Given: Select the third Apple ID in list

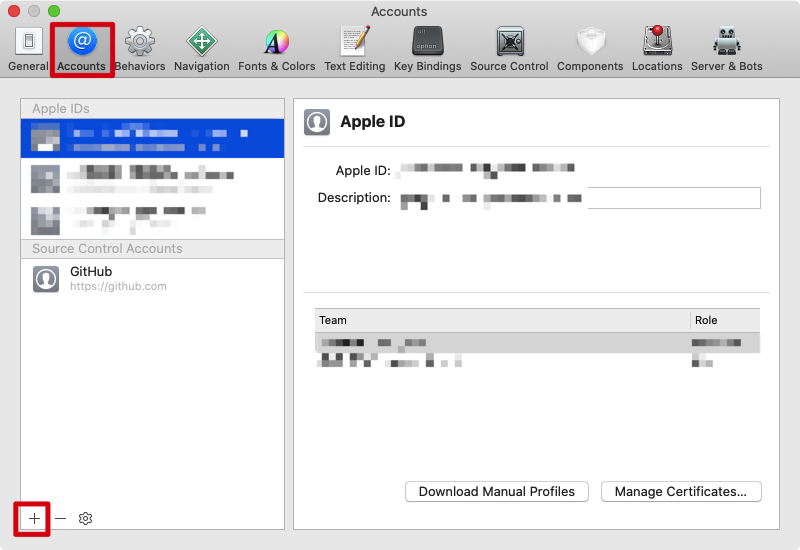Looking at the screenshot, I should (x=153, y=220).
